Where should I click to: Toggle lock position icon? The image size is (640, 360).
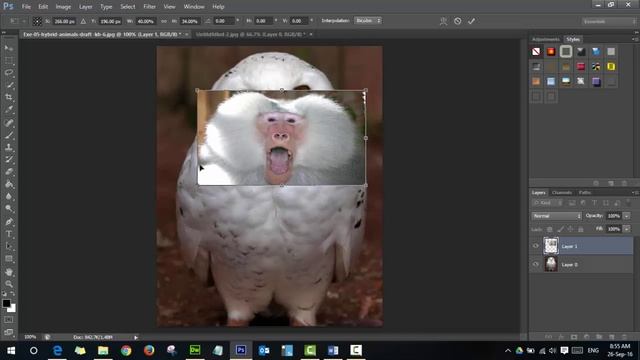point(570,229)
